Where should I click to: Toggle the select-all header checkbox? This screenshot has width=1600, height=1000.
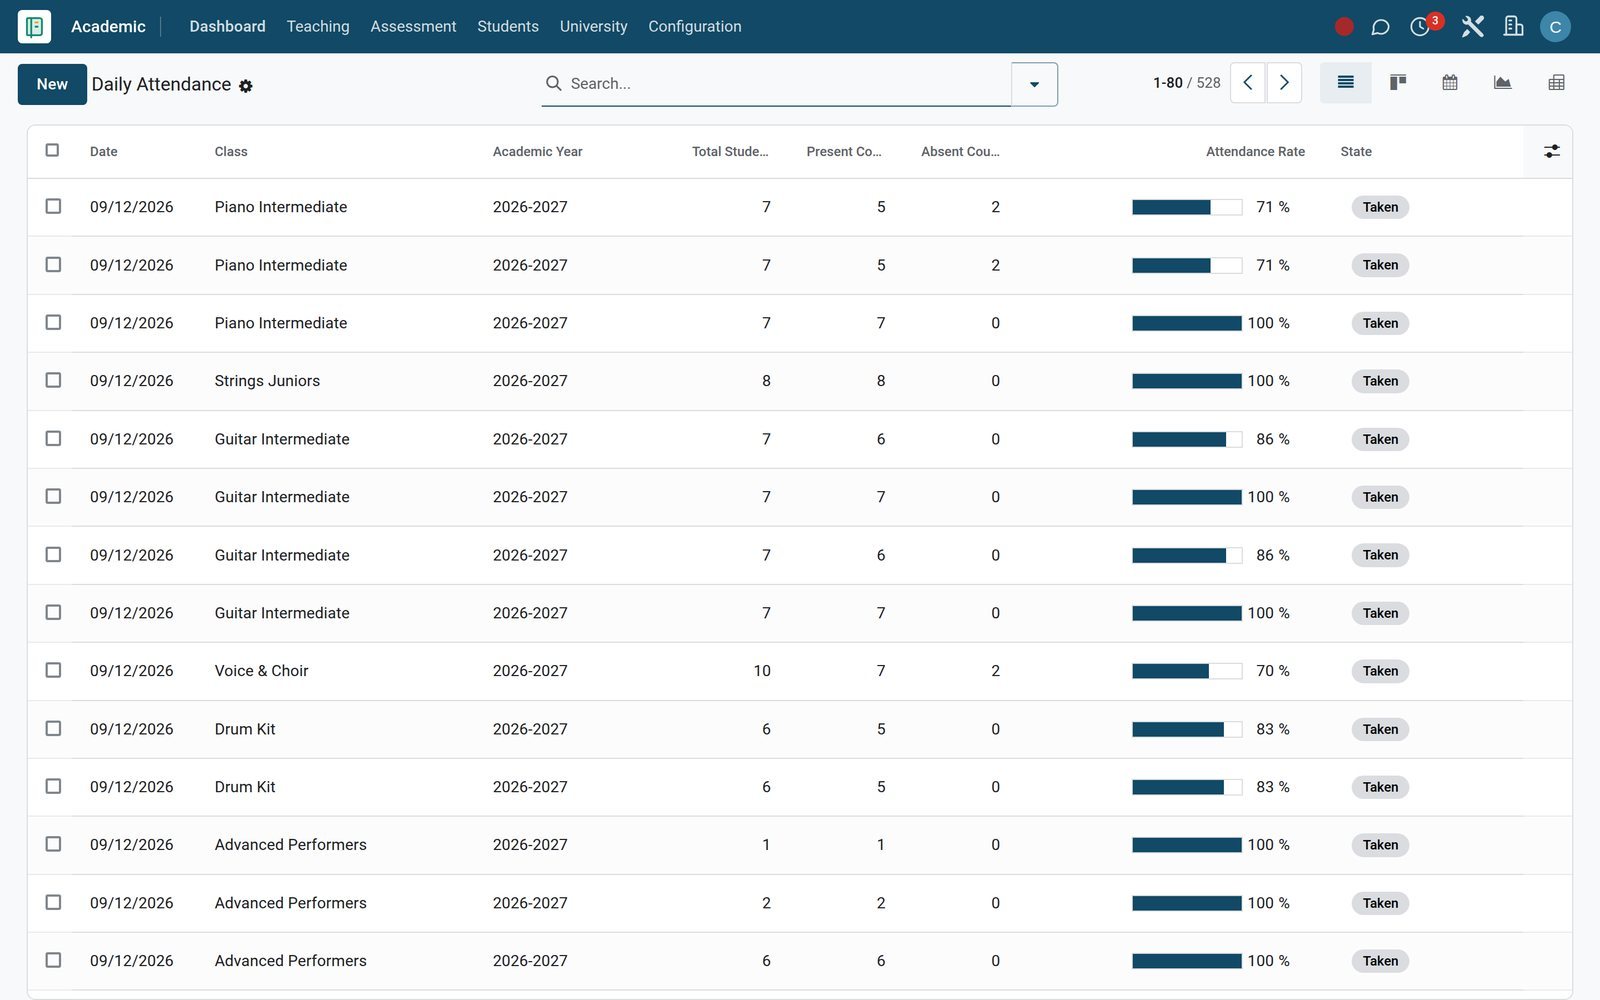point(53,150)
